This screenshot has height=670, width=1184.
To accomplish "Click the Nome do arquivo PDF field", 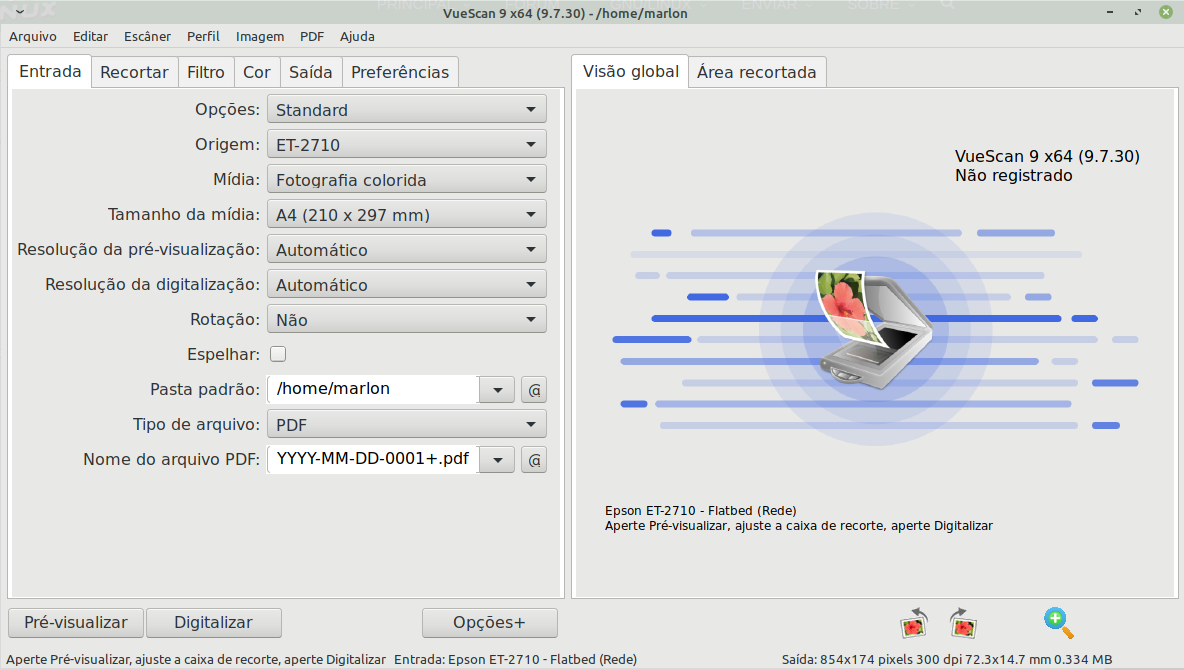I will tap(373, 459).
